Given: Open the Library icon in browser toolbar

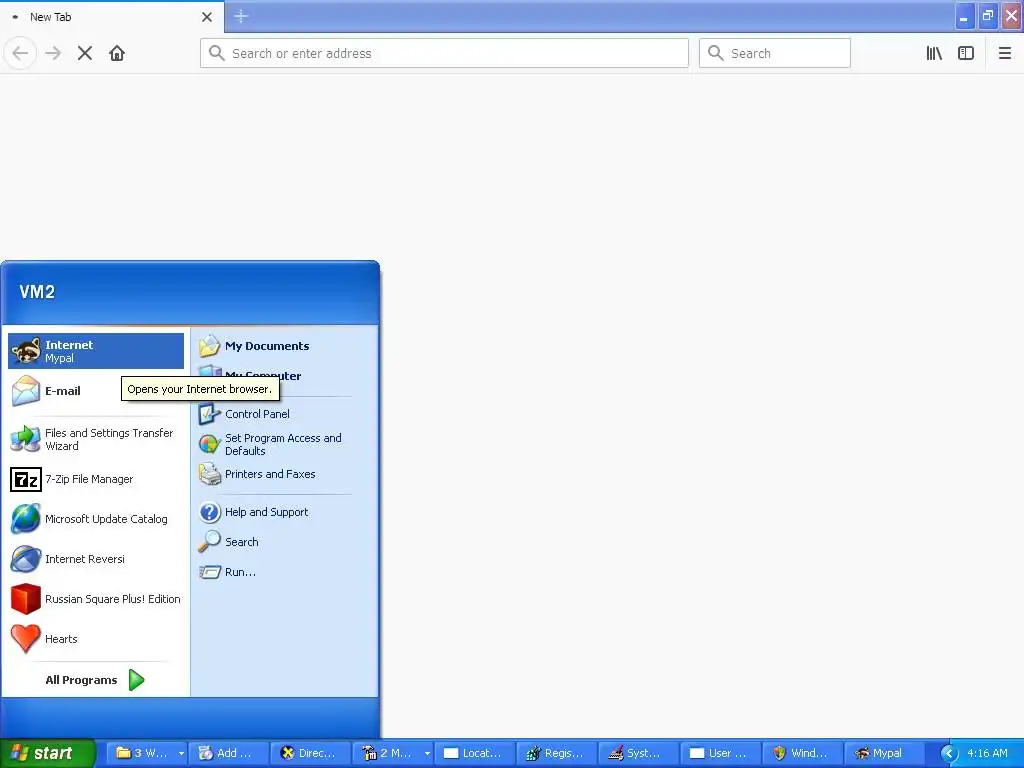Looking at the screenshot, I should (x=934, y=53).
